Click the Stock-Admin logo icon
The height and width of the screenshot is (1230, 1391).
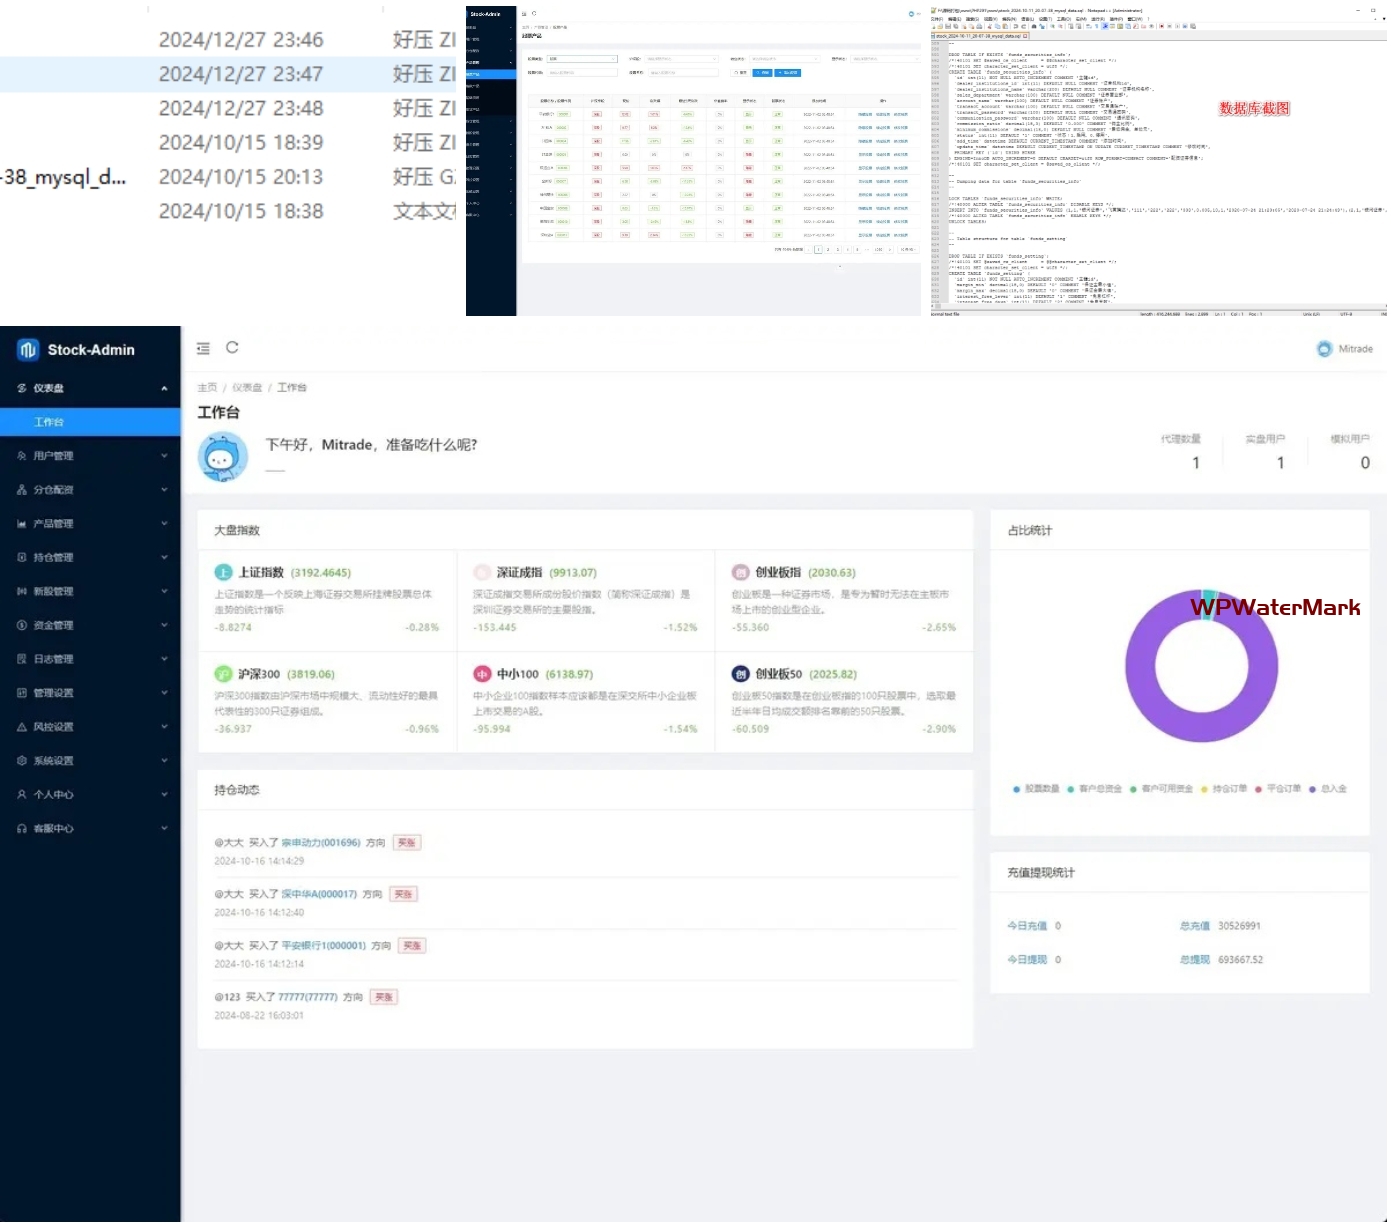click(x=27, y=350)
